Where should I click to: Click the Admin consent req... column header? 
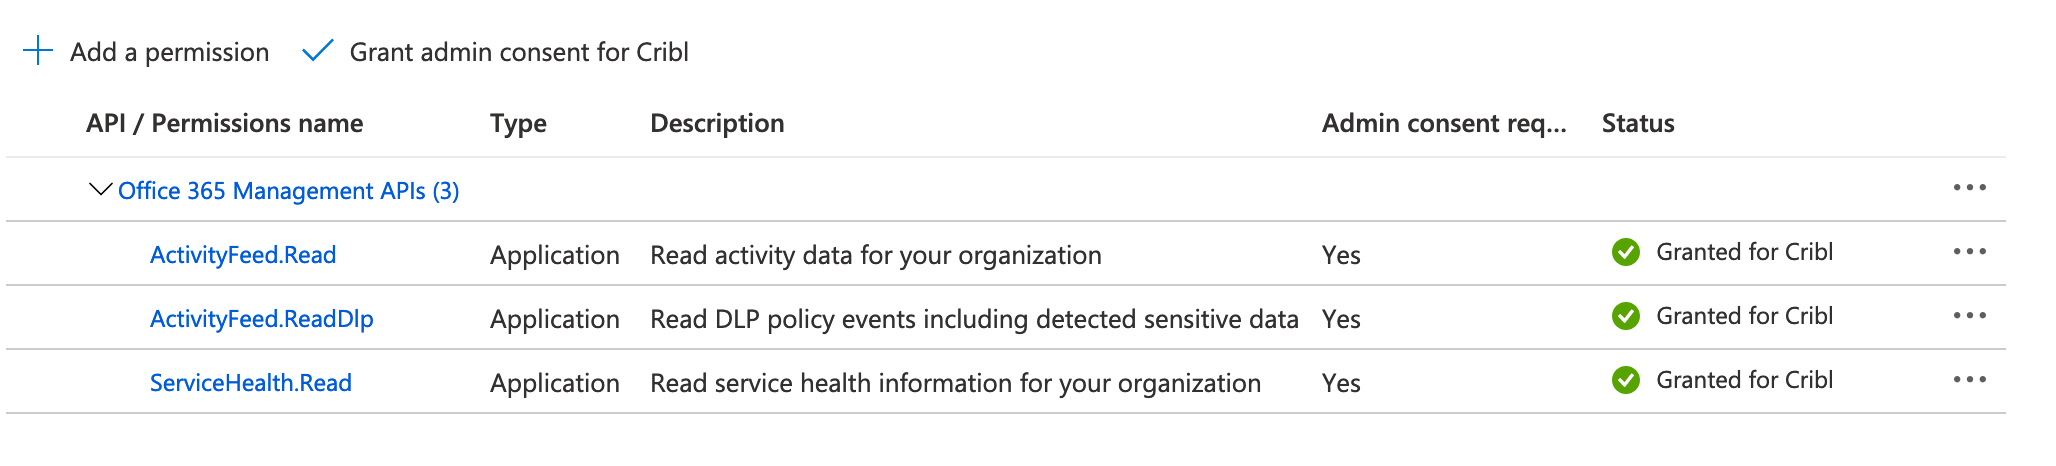point(1443,123)
